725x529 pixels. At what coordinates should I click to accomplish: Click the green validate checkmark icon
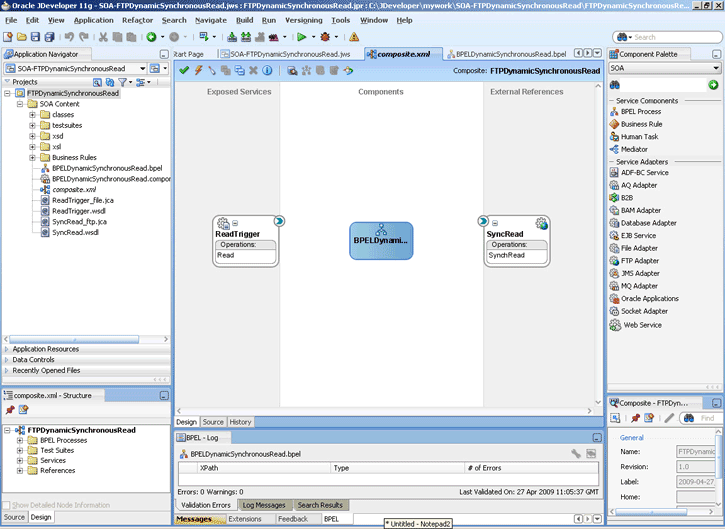click(x=184, y=70)
